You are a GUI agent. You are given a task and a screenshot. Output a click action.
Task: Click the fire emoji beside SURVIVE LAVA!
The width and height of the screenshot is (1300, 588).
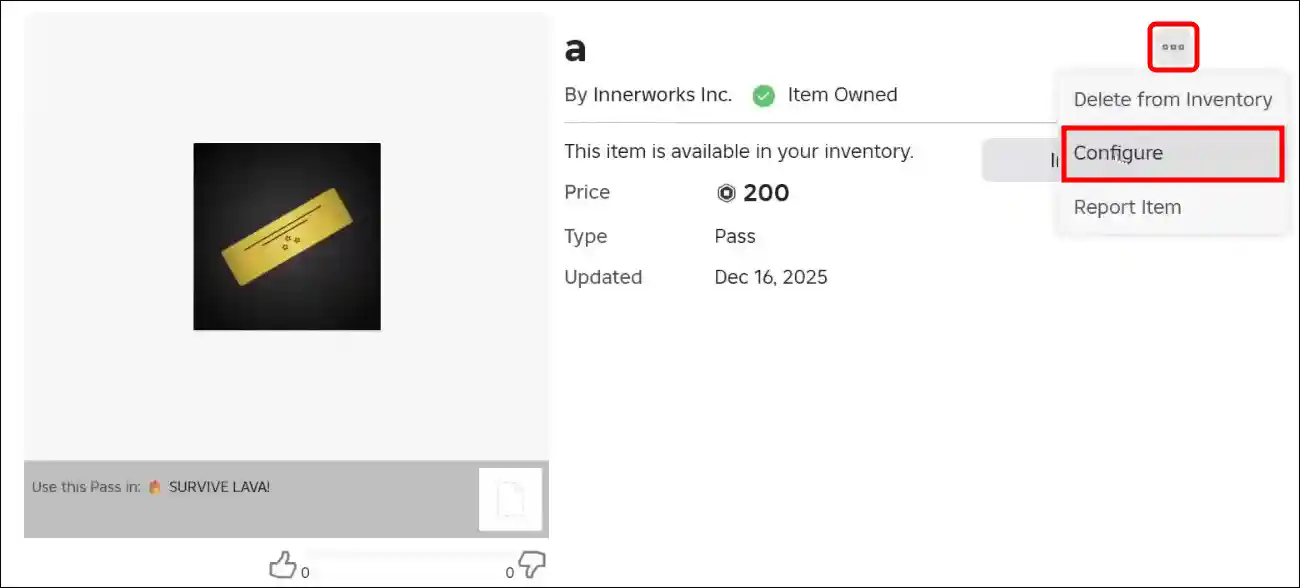click(153, 486)
